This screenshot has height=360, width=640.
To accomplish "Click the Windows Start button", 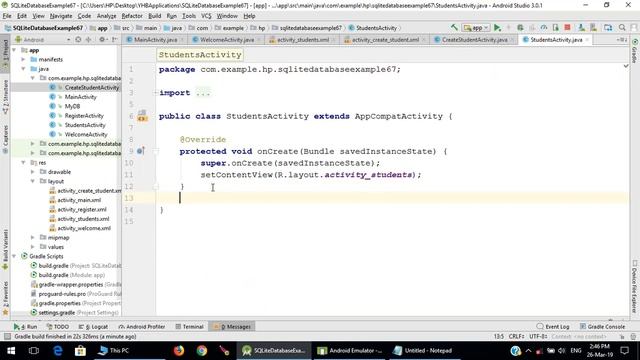I will [11, 350].
